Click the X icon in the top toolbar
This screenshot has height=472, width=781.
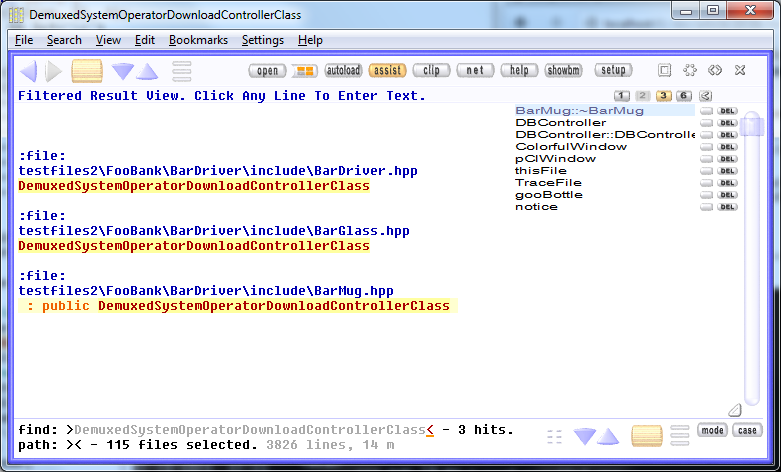tap(740, 71)
